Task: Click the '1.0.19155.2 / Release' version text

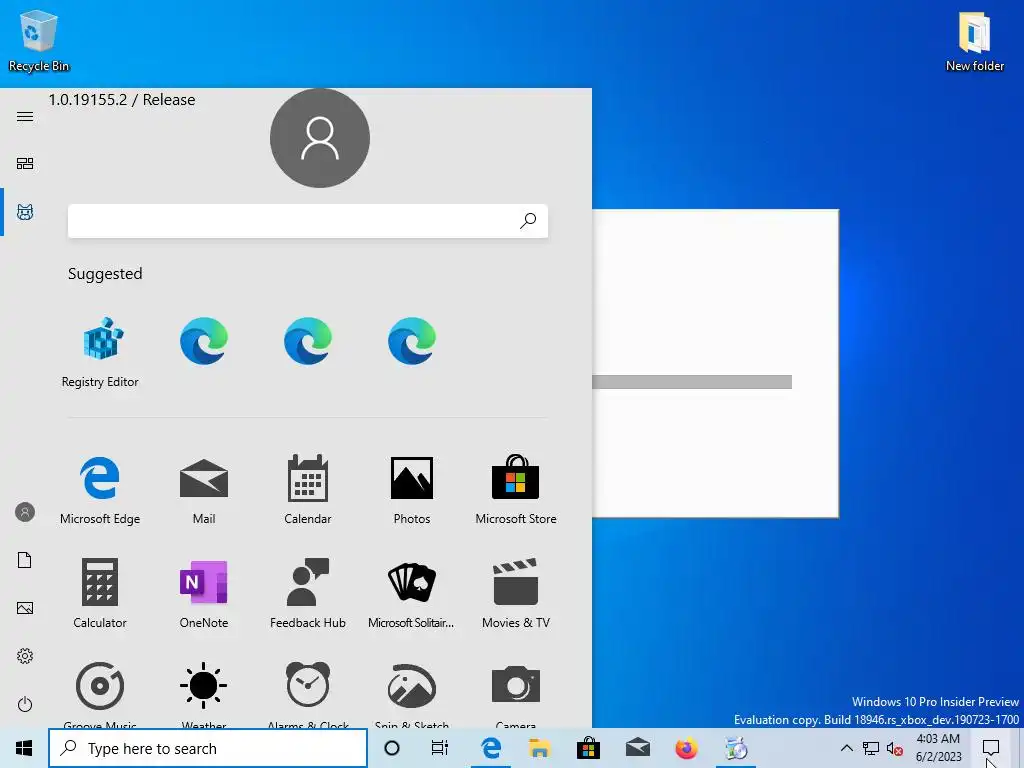Action: point(122,99)
